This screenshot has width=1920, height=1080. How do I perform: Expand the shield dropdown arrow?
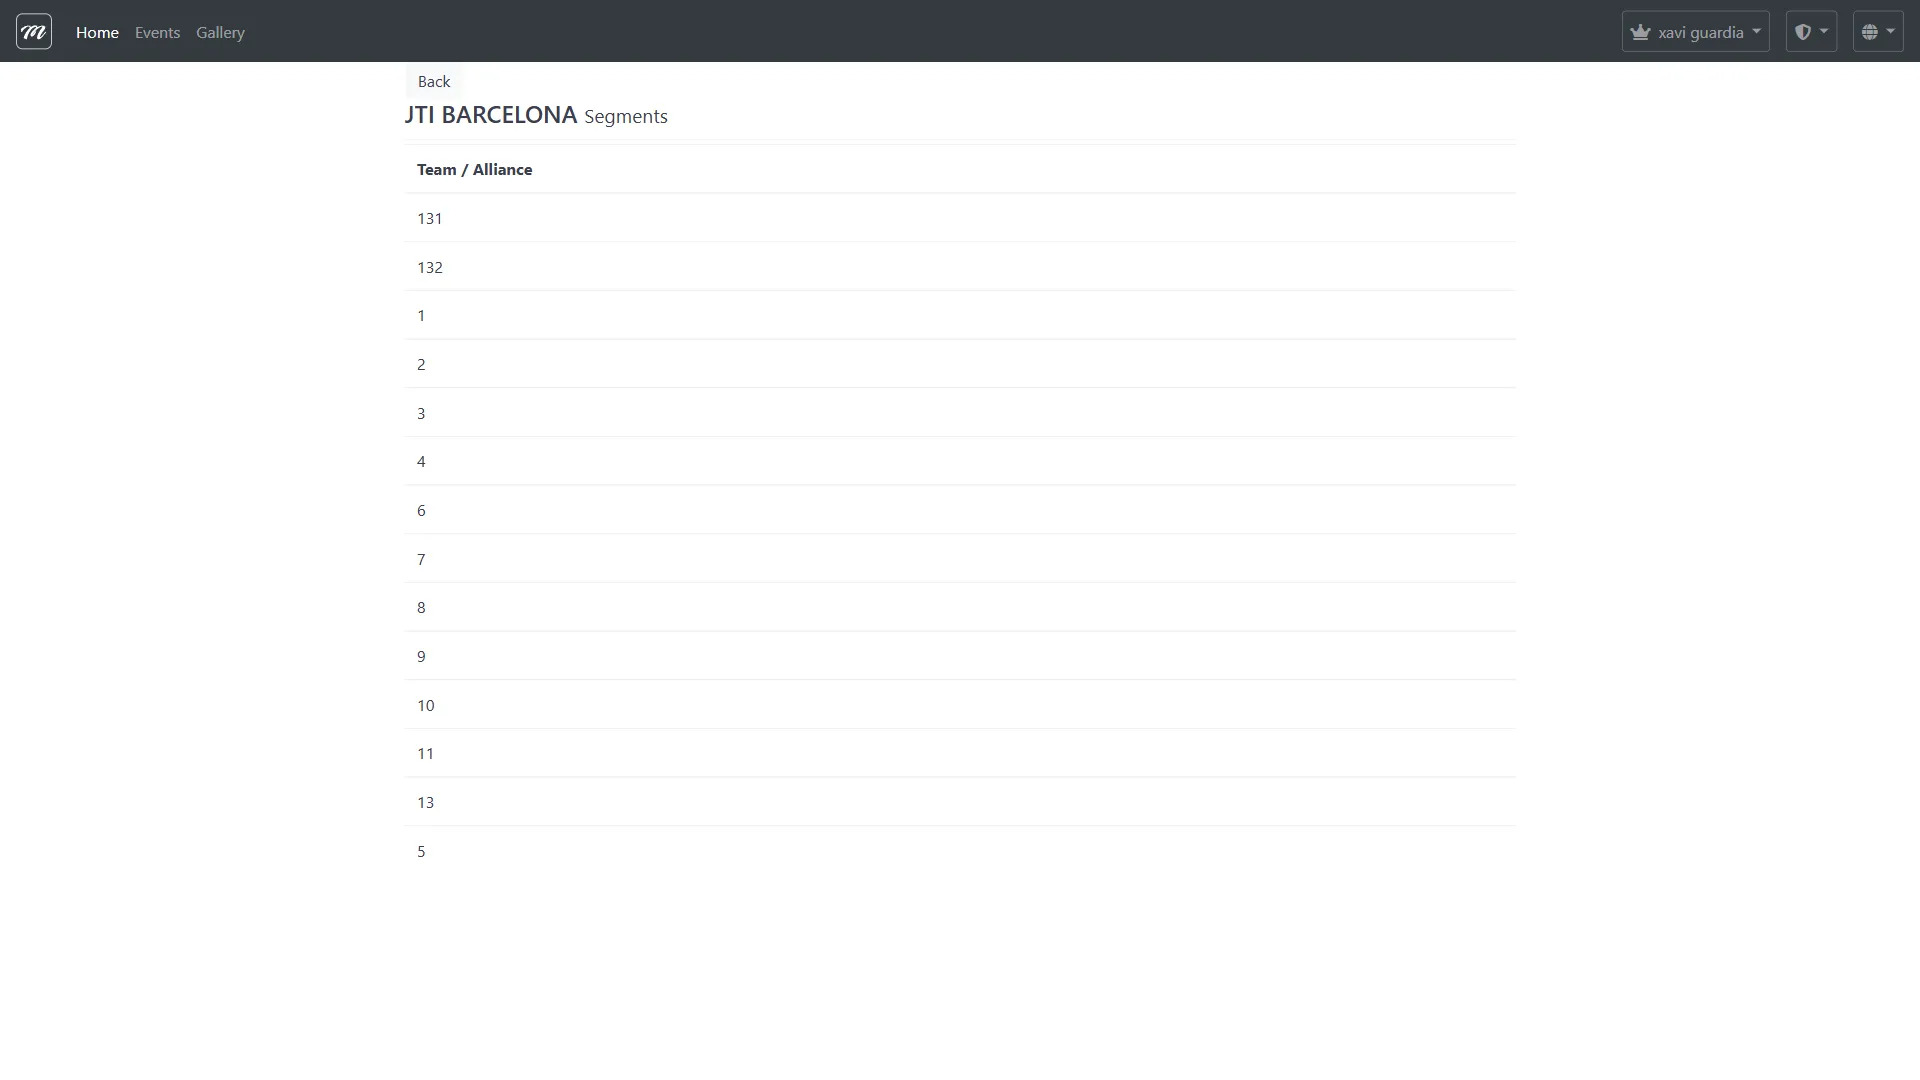1824,32
